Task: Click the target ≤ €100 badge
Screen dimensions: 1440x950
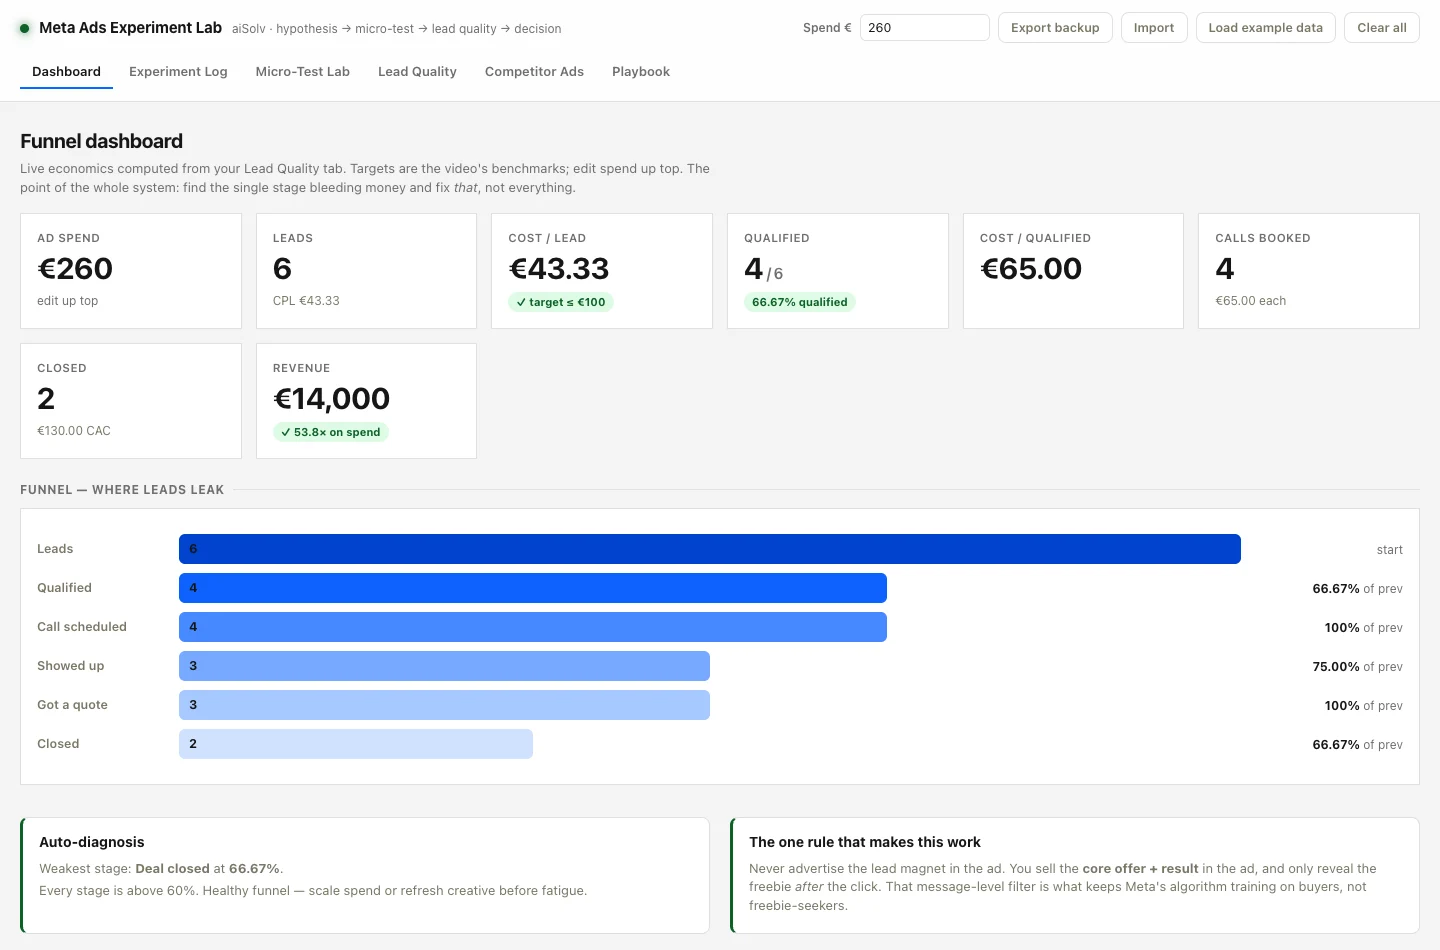Action: click(x=561, y=302)
